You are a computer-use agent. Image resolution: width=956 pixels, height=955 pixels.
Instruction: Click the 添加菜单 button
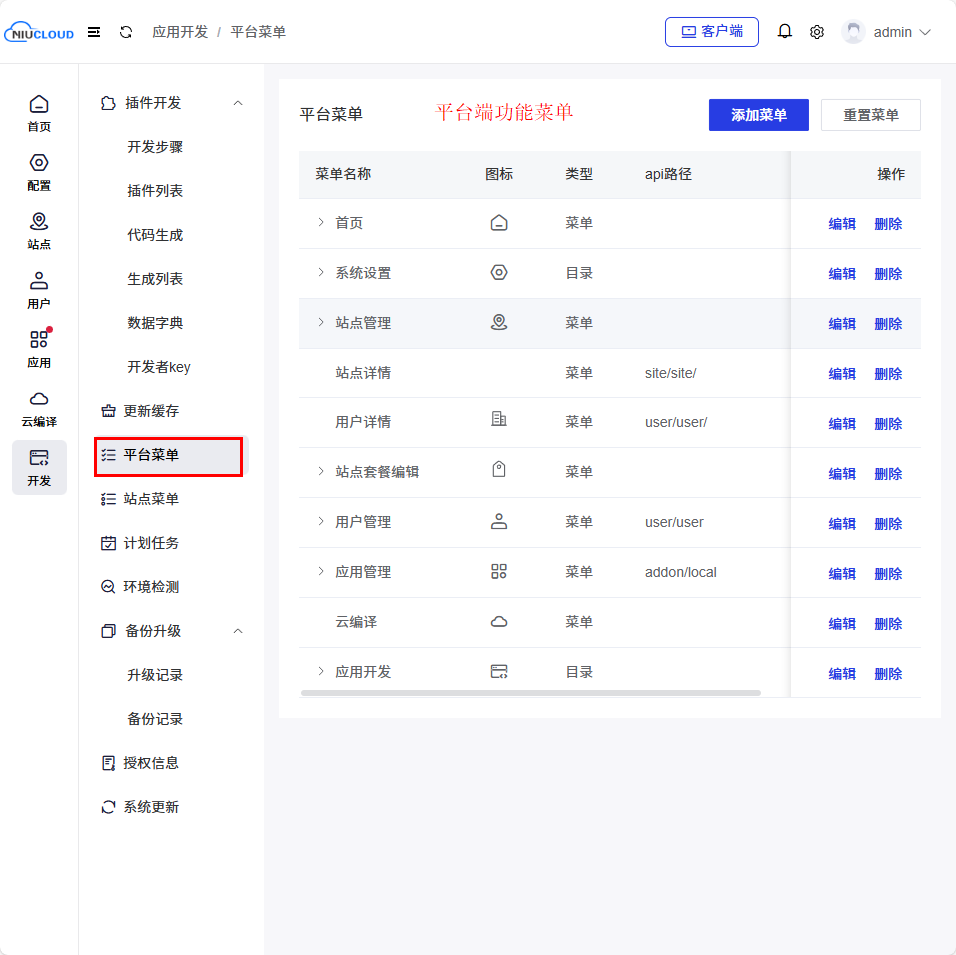[758, 115]
